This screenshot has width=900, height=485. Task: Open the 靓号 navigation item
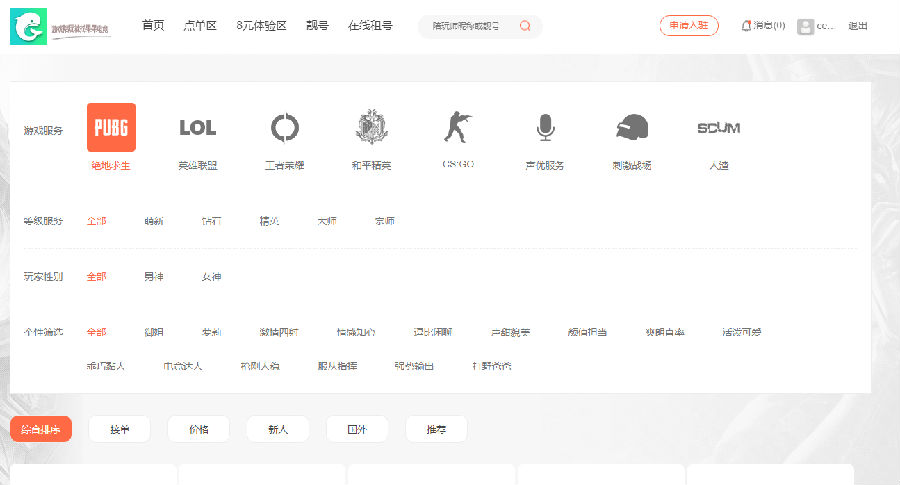[317, 26]
